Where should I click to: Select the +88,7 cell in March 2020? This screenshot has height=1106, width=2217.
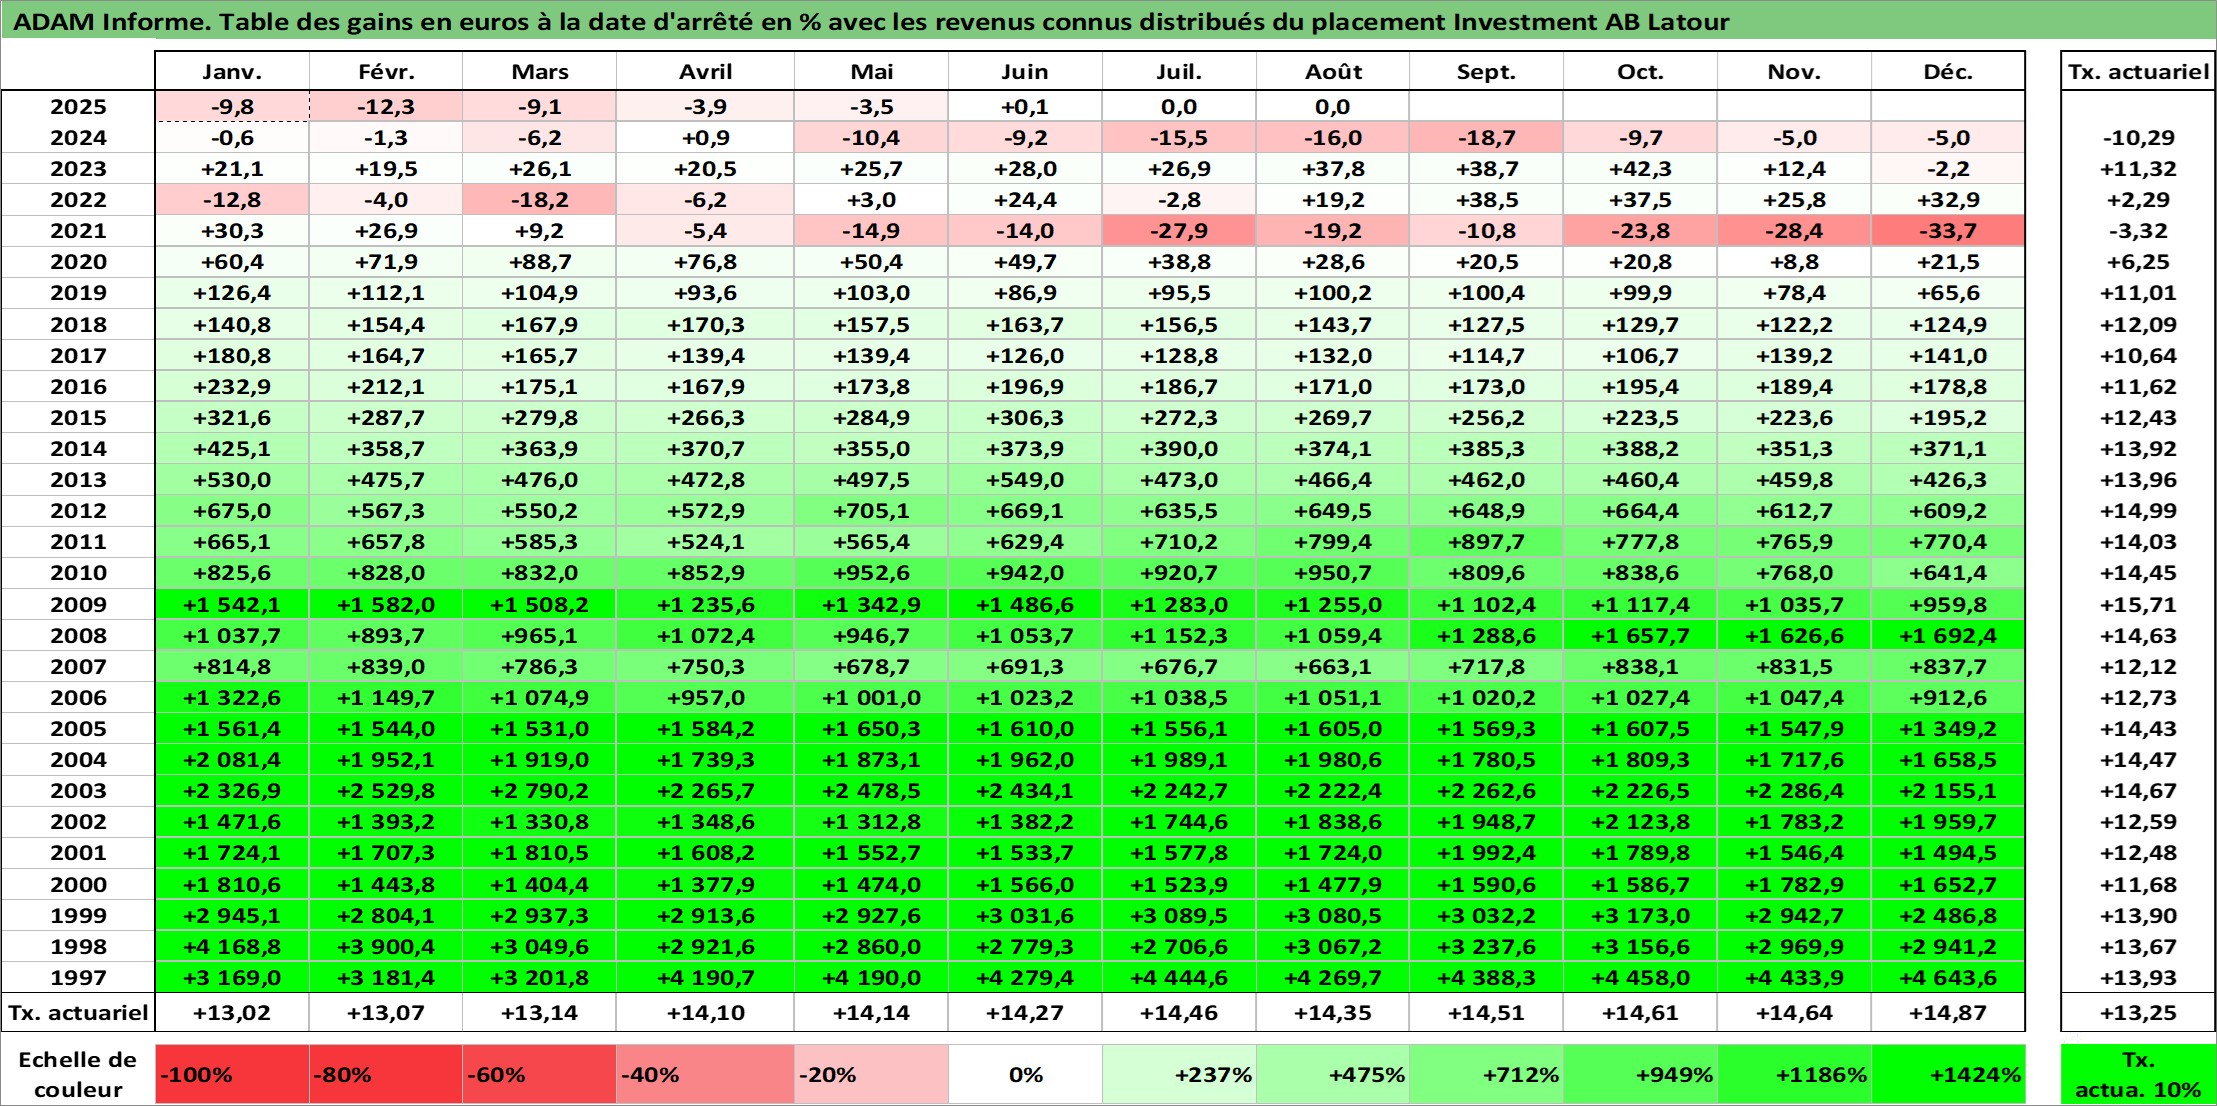tap(539, 262)
